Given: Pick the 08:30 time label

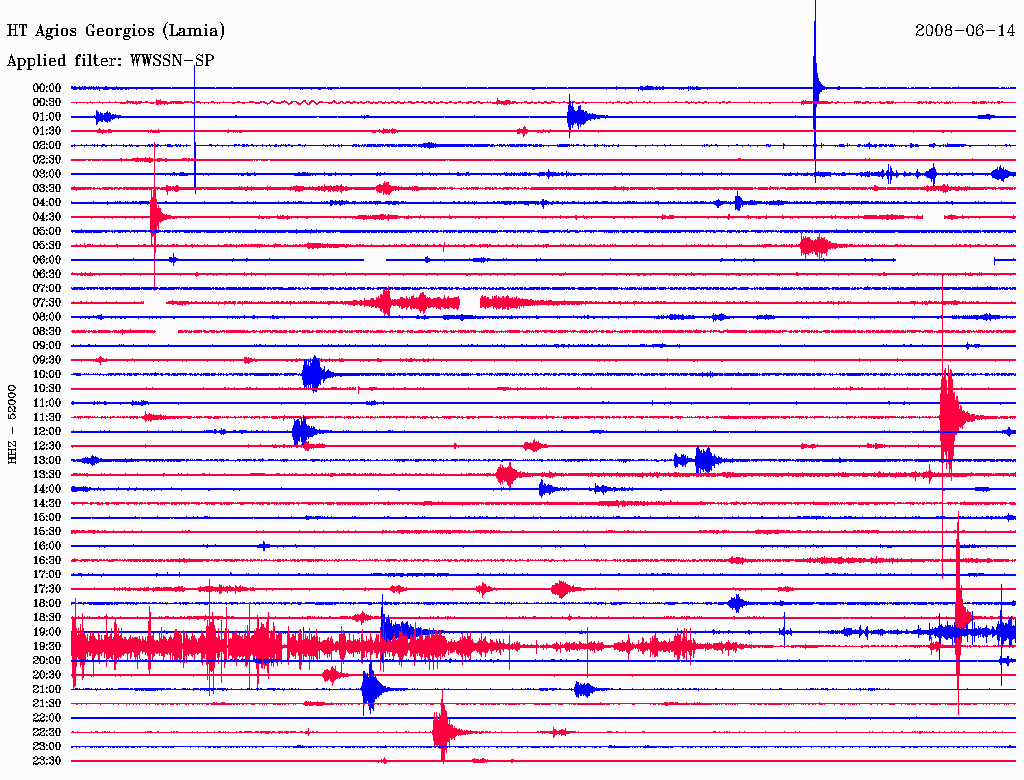Looking at the screenshot, I should point(47,332).
